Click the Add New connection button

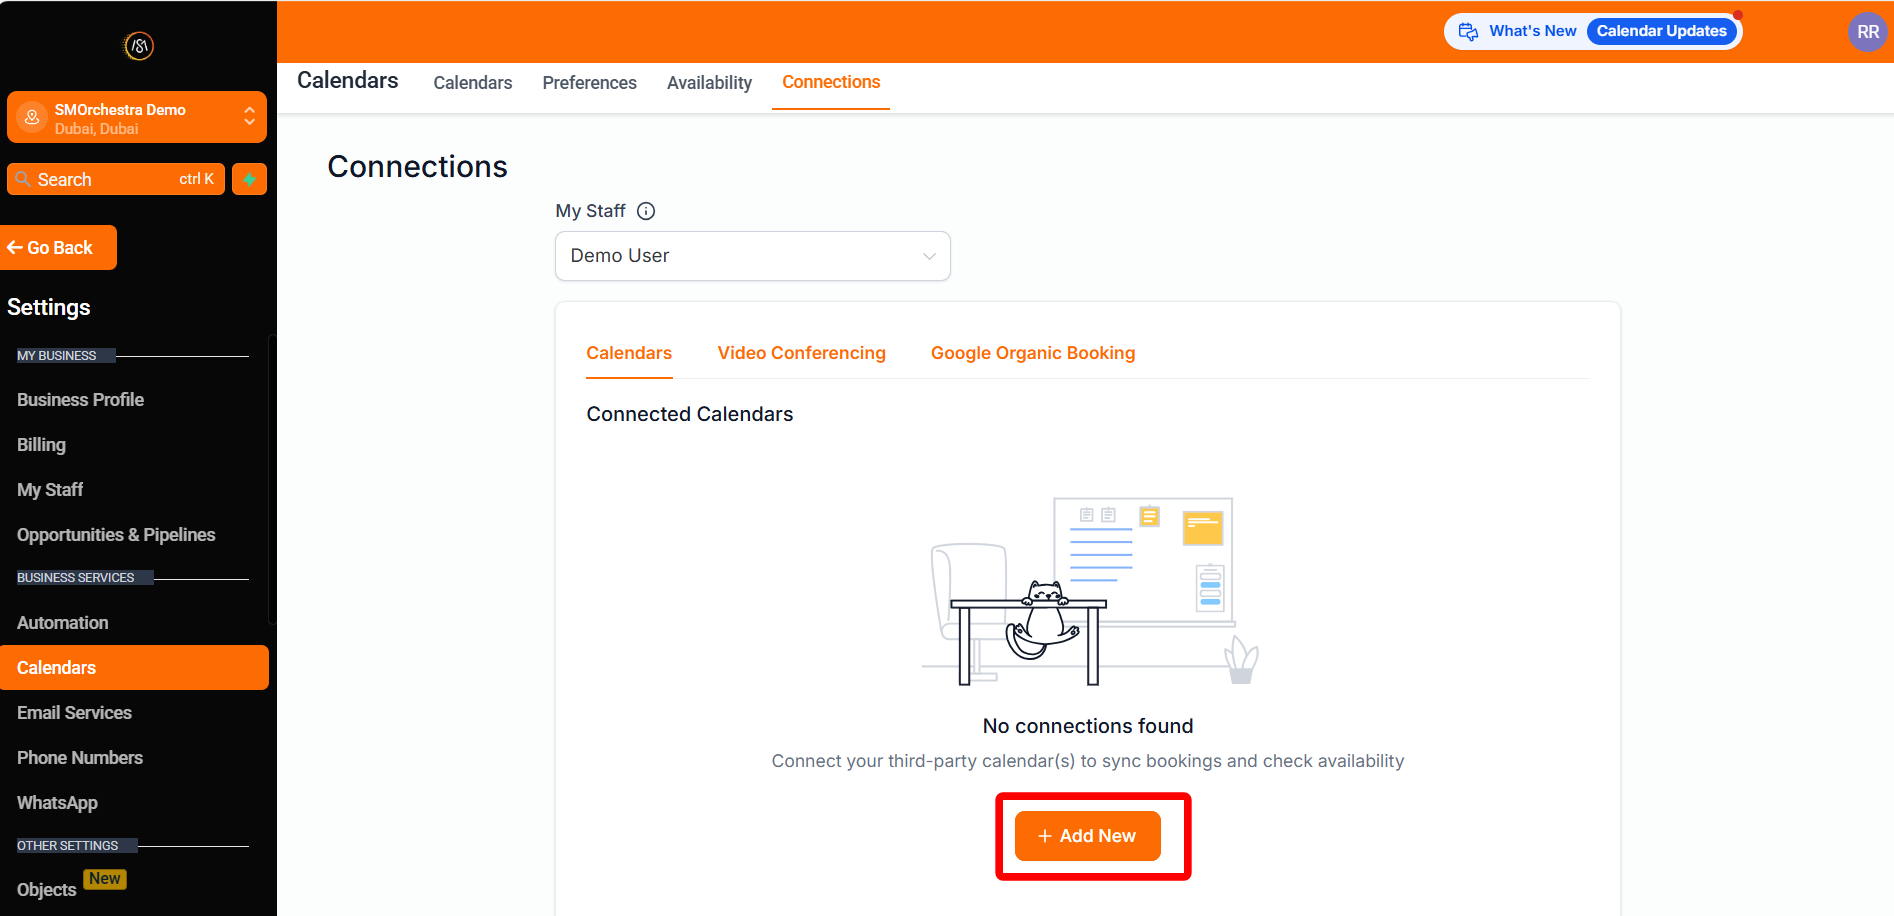(x=1087, y=836)
